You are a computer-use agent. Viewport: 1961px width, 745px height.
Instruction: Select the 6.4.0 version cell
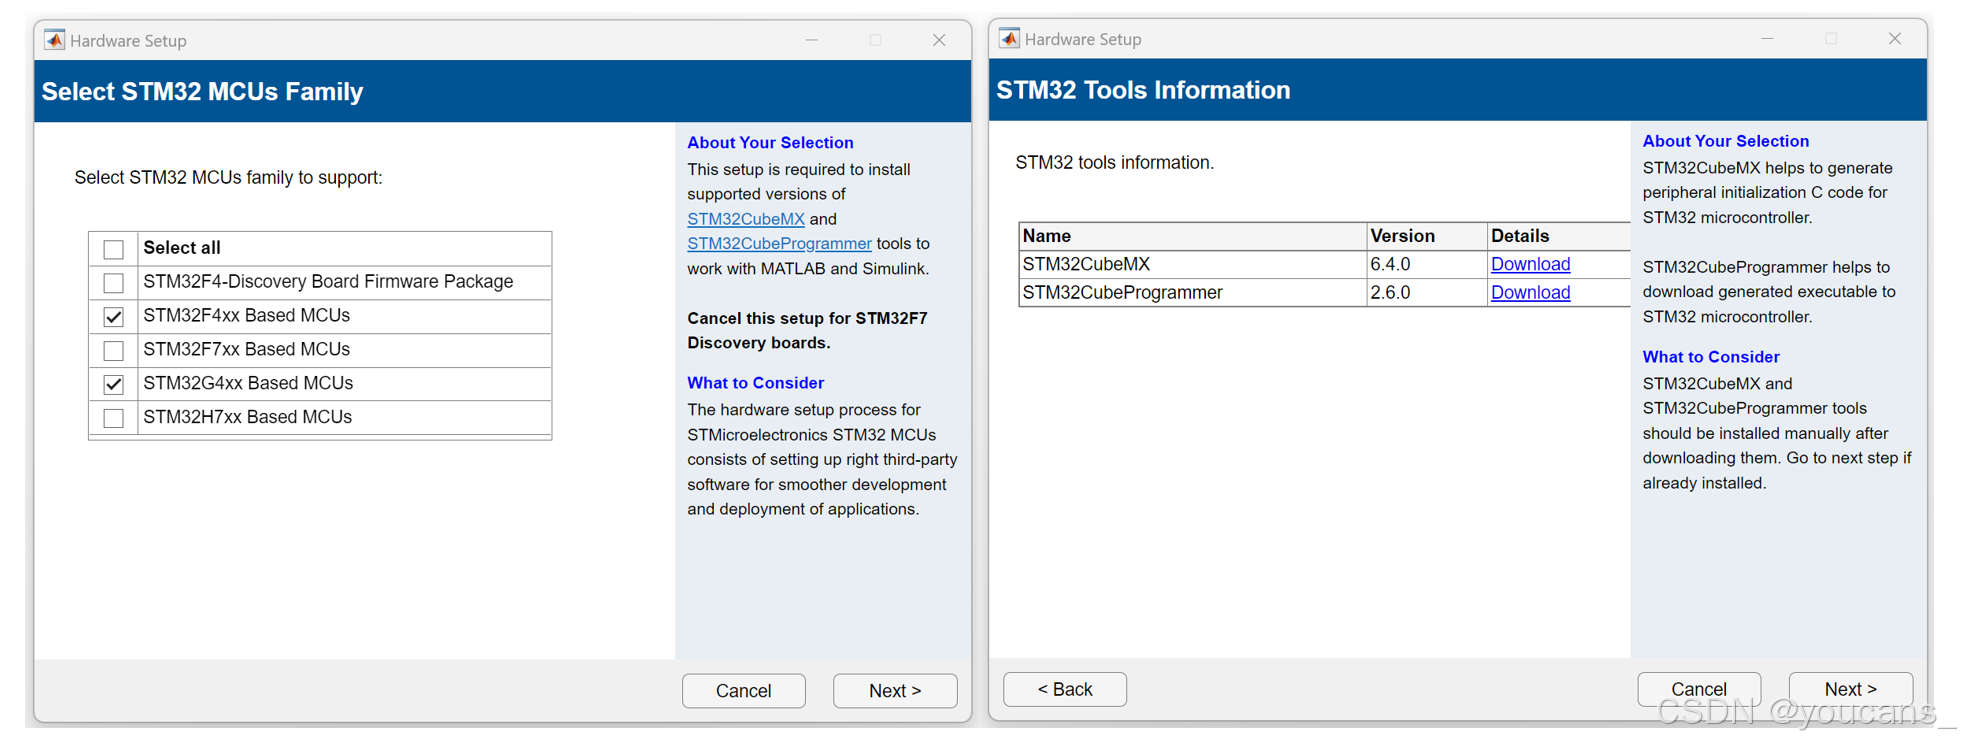coord(1427,264)
